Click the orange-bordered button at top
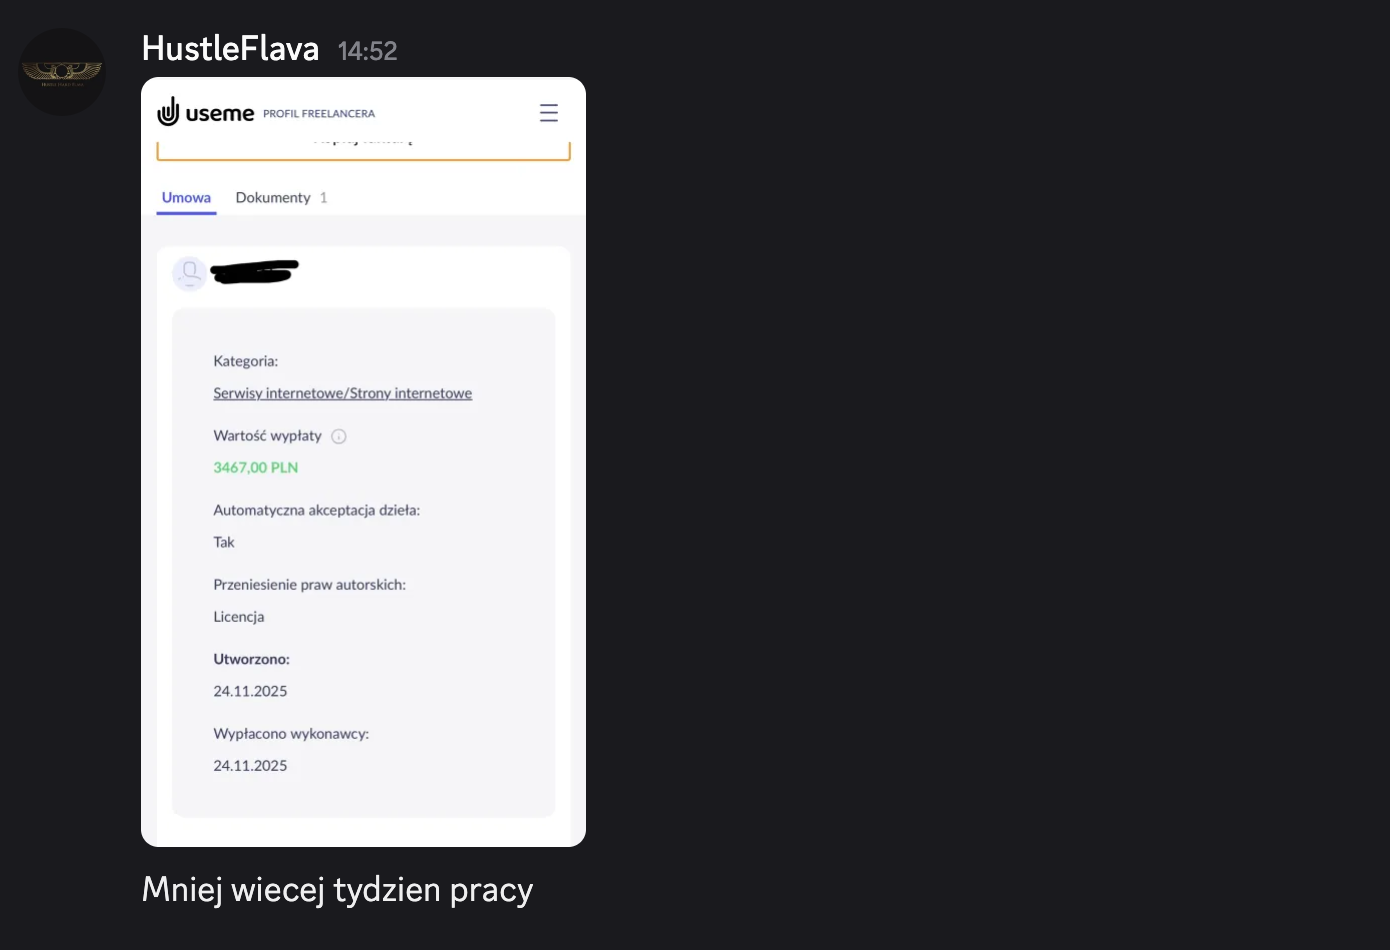Image resolution: width=1390 pixels, height=950 pixels. click(x=363, y=150)
